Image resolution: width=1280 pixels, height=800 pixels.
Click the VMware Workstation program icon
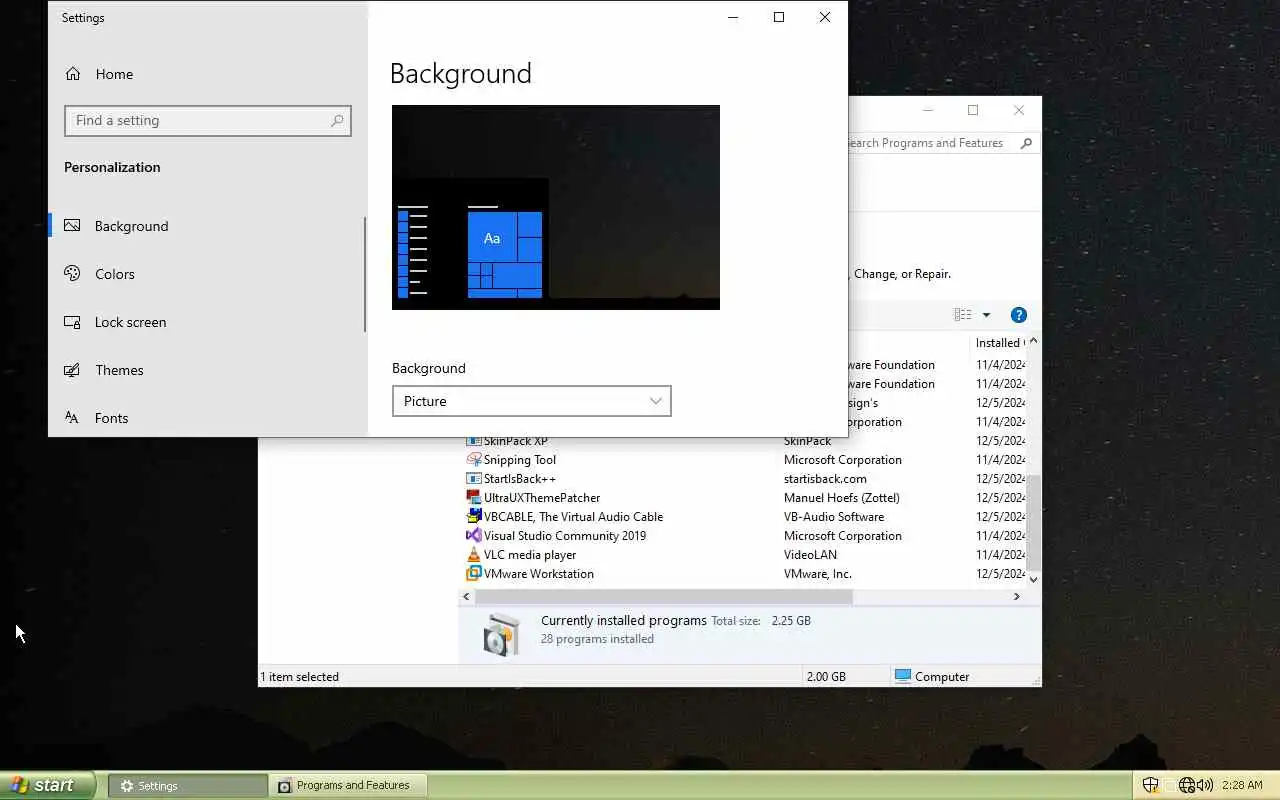click(x=474, y=574)
